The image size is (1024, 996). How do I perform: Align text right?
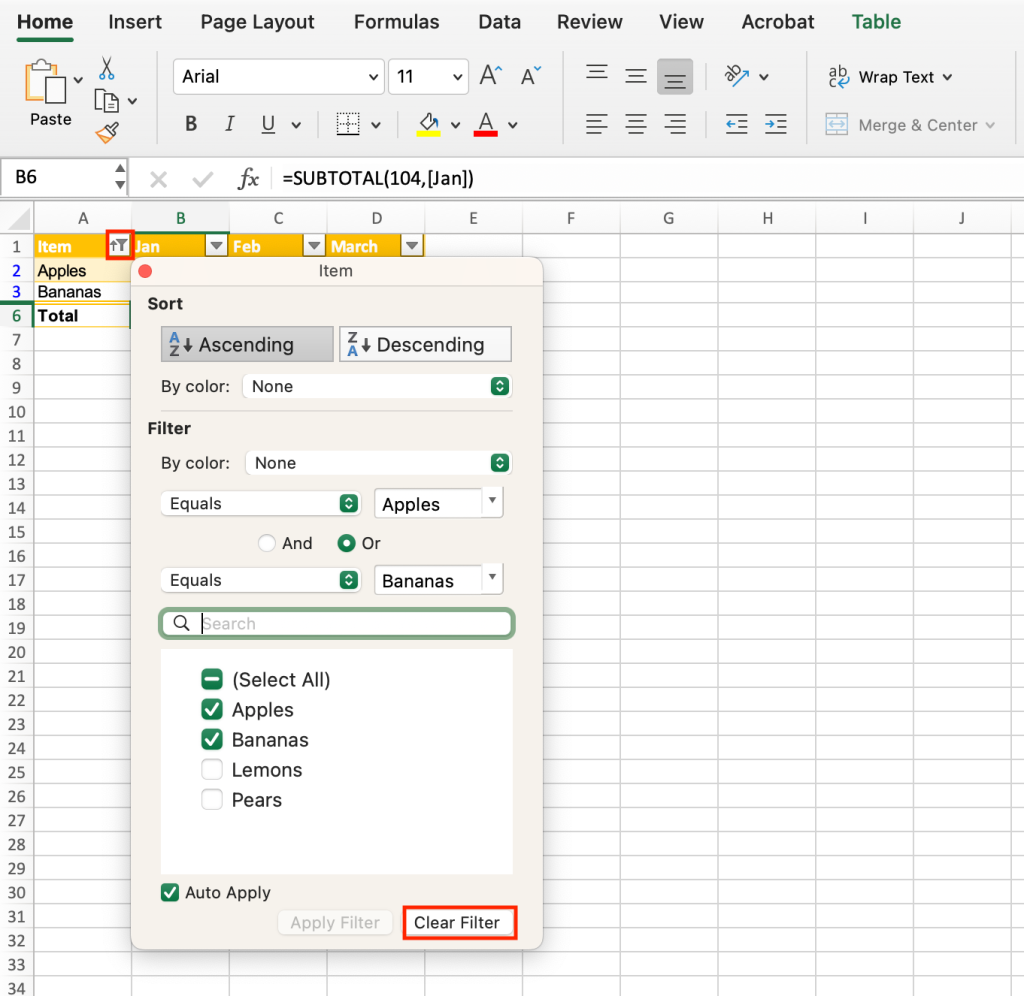675,123
